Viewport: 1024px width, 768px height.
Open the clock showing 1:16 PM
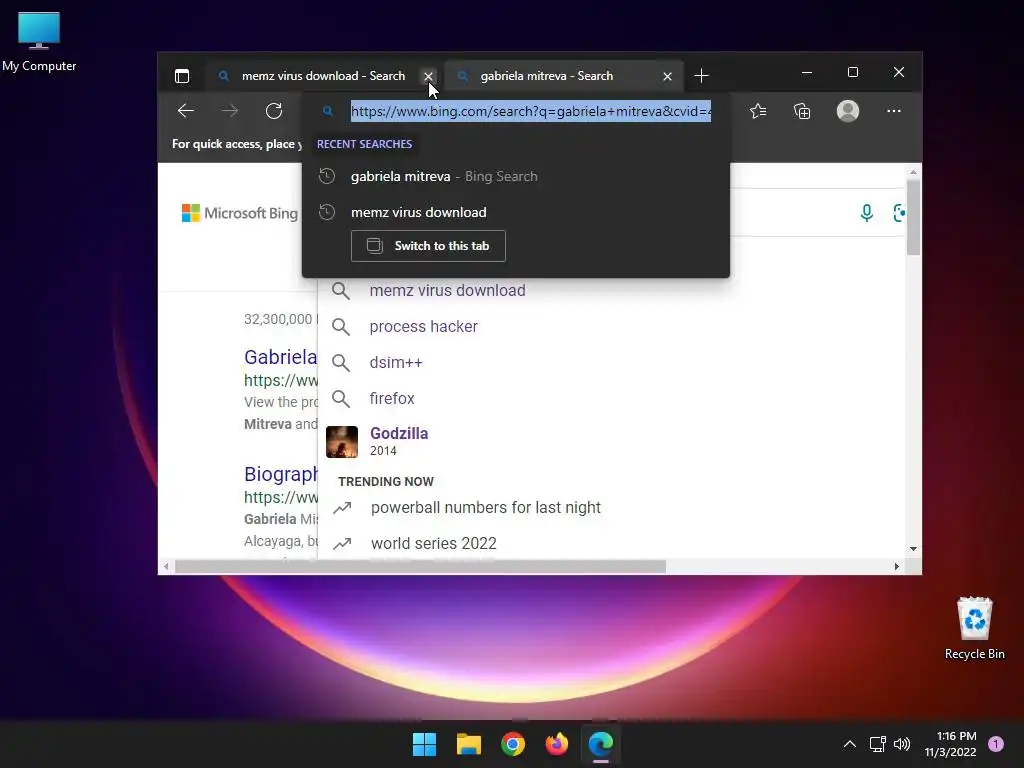[x=950, y=744]
